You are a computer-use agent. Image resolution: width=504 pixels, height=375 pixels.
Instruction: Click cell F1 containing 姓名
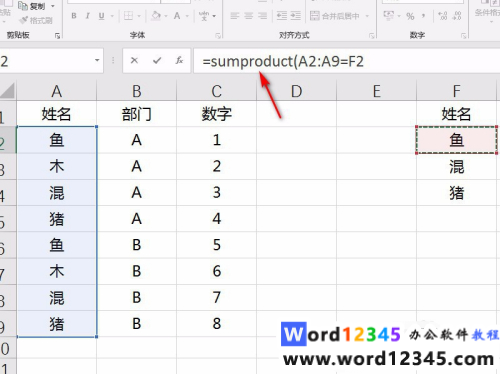pyautogui.click(x=457, y=114)
